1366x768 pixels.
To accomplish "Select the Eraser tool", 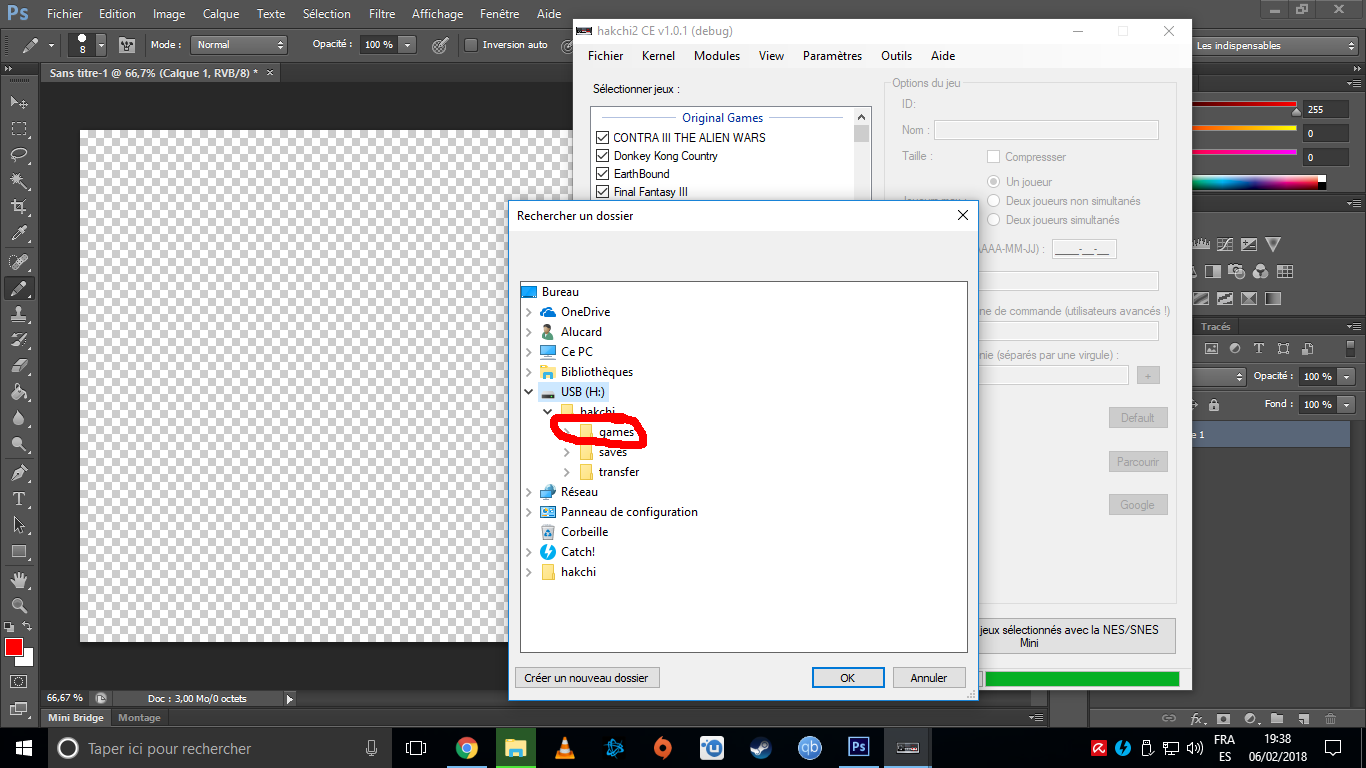I will click(x=19, y=366).
